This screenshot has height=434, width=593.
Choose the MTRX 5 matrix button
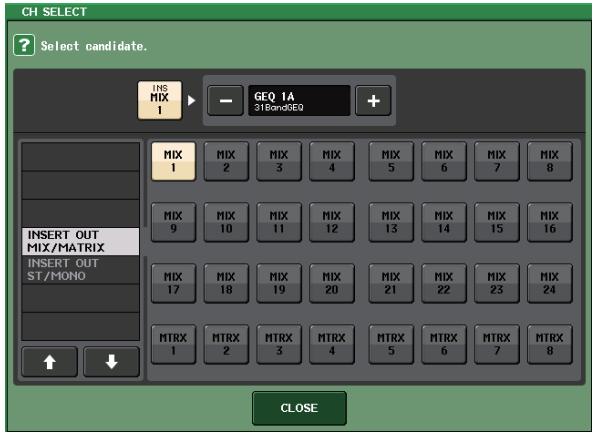pyautogui.click(x=391, y=344)
